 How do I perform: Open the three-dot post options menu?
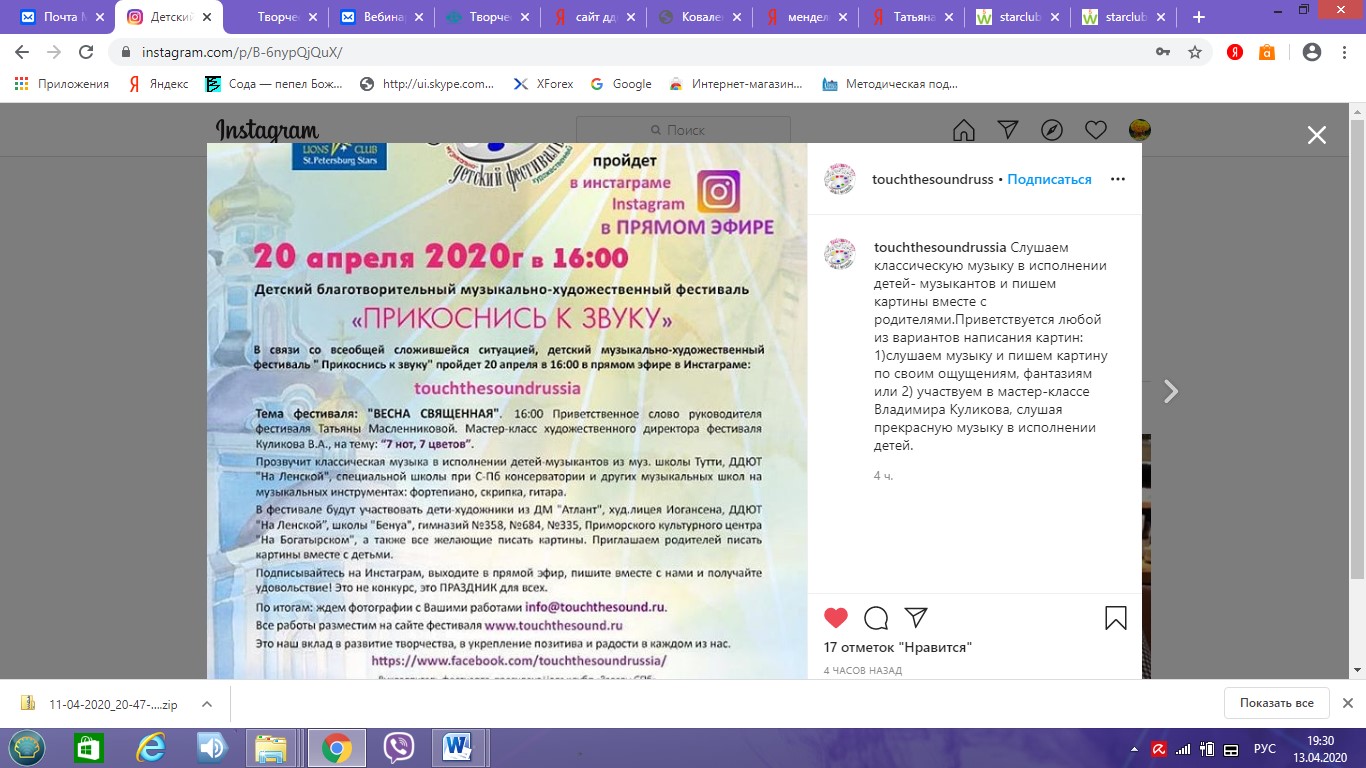coord(1118,179)
